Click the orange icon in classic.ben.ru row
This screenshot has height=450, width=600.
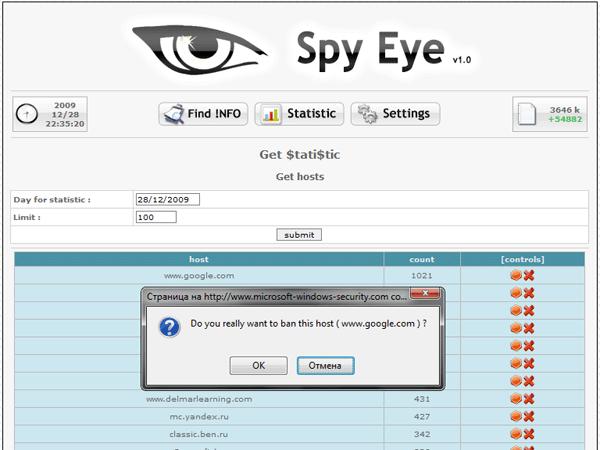(516, 434)
